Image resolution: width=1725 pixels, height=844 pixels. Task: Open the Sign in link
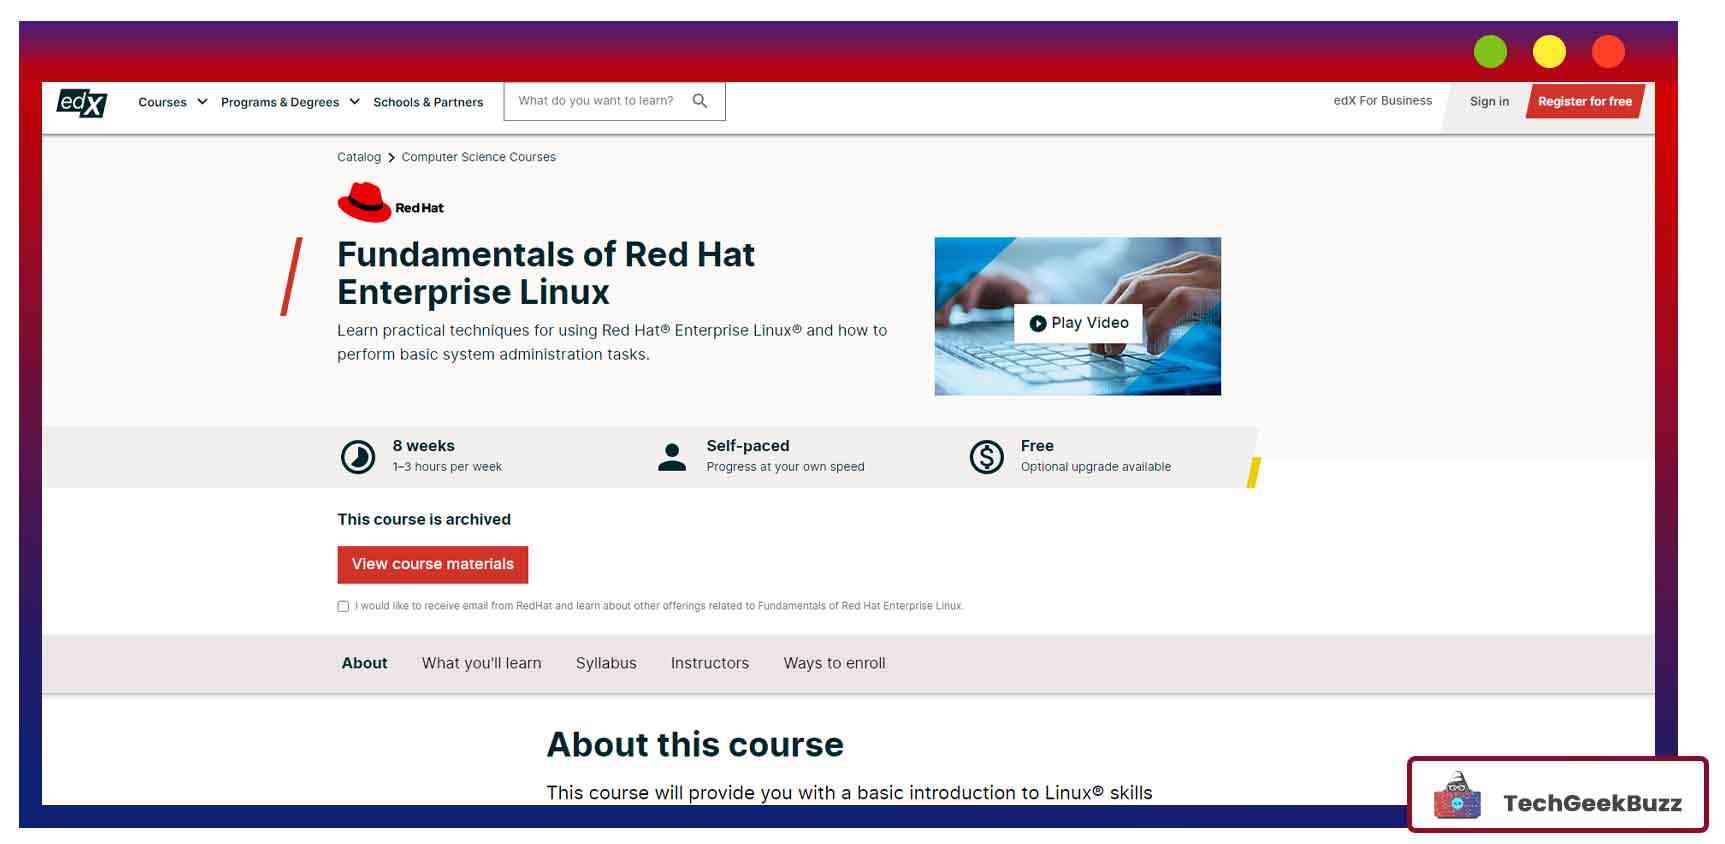pos(1489,101)
